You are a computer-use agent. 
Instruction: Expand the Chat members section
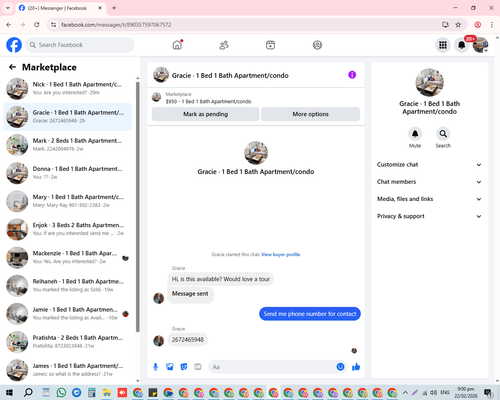429,182
